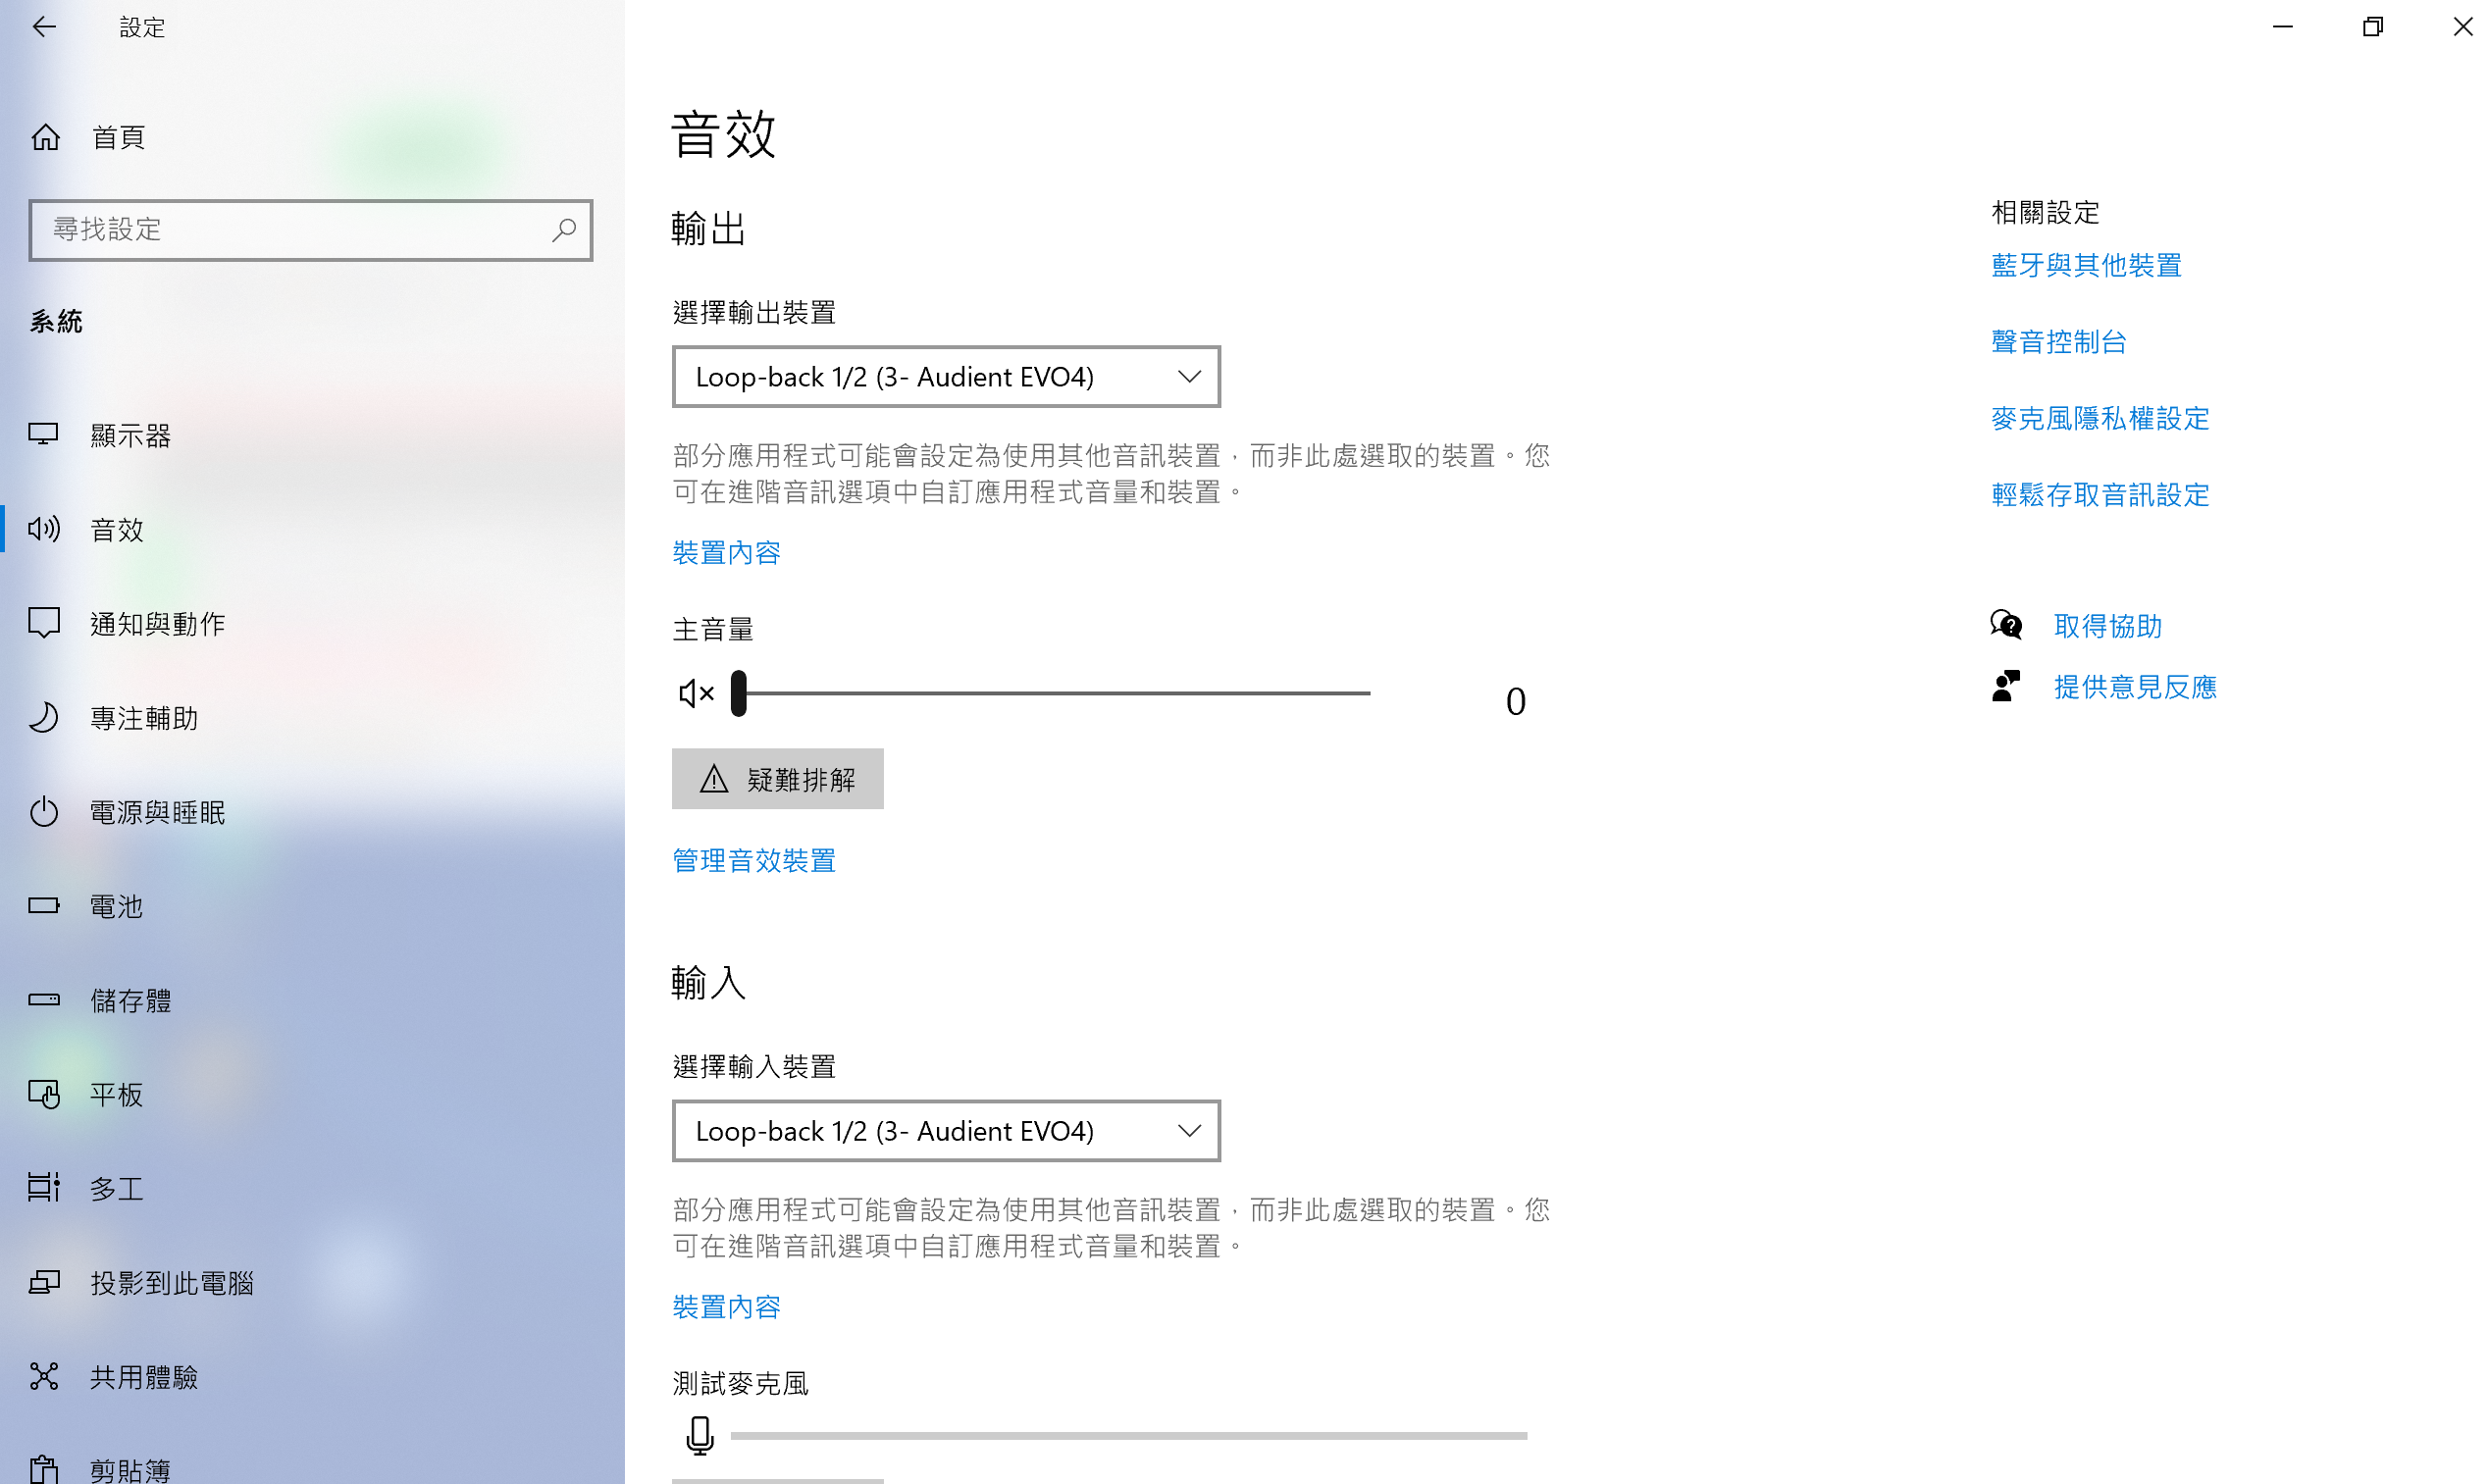The width and height of the screenshot is (2489, 1484).
Task: Click the volume value 0
Action: coord(1515,701)
